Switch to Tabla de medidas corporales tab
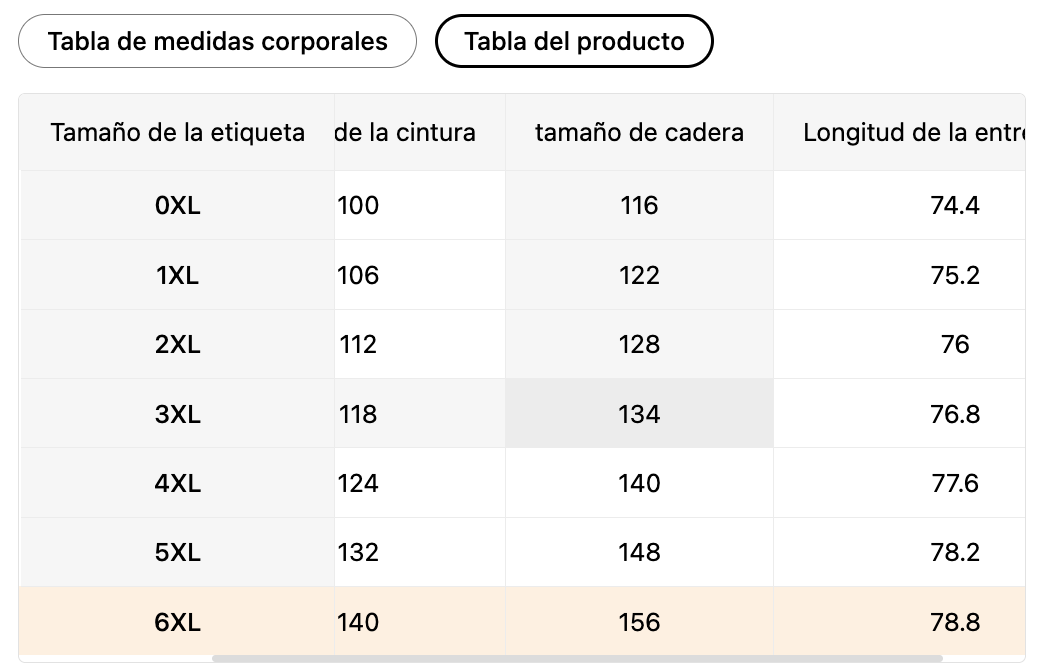This screenshot has width=1046, height=672. [x=217, y=41]
